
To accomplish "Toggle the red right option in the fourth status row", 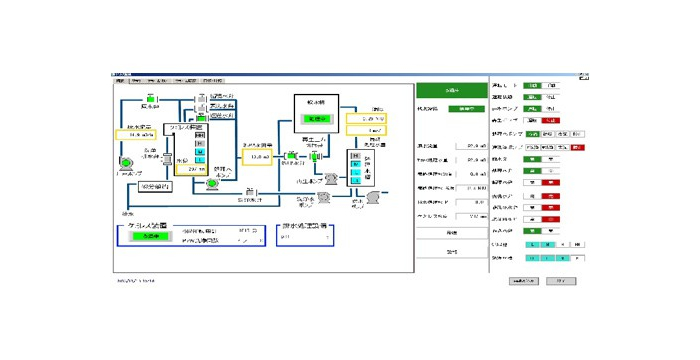I will click(x=550, y=121).
